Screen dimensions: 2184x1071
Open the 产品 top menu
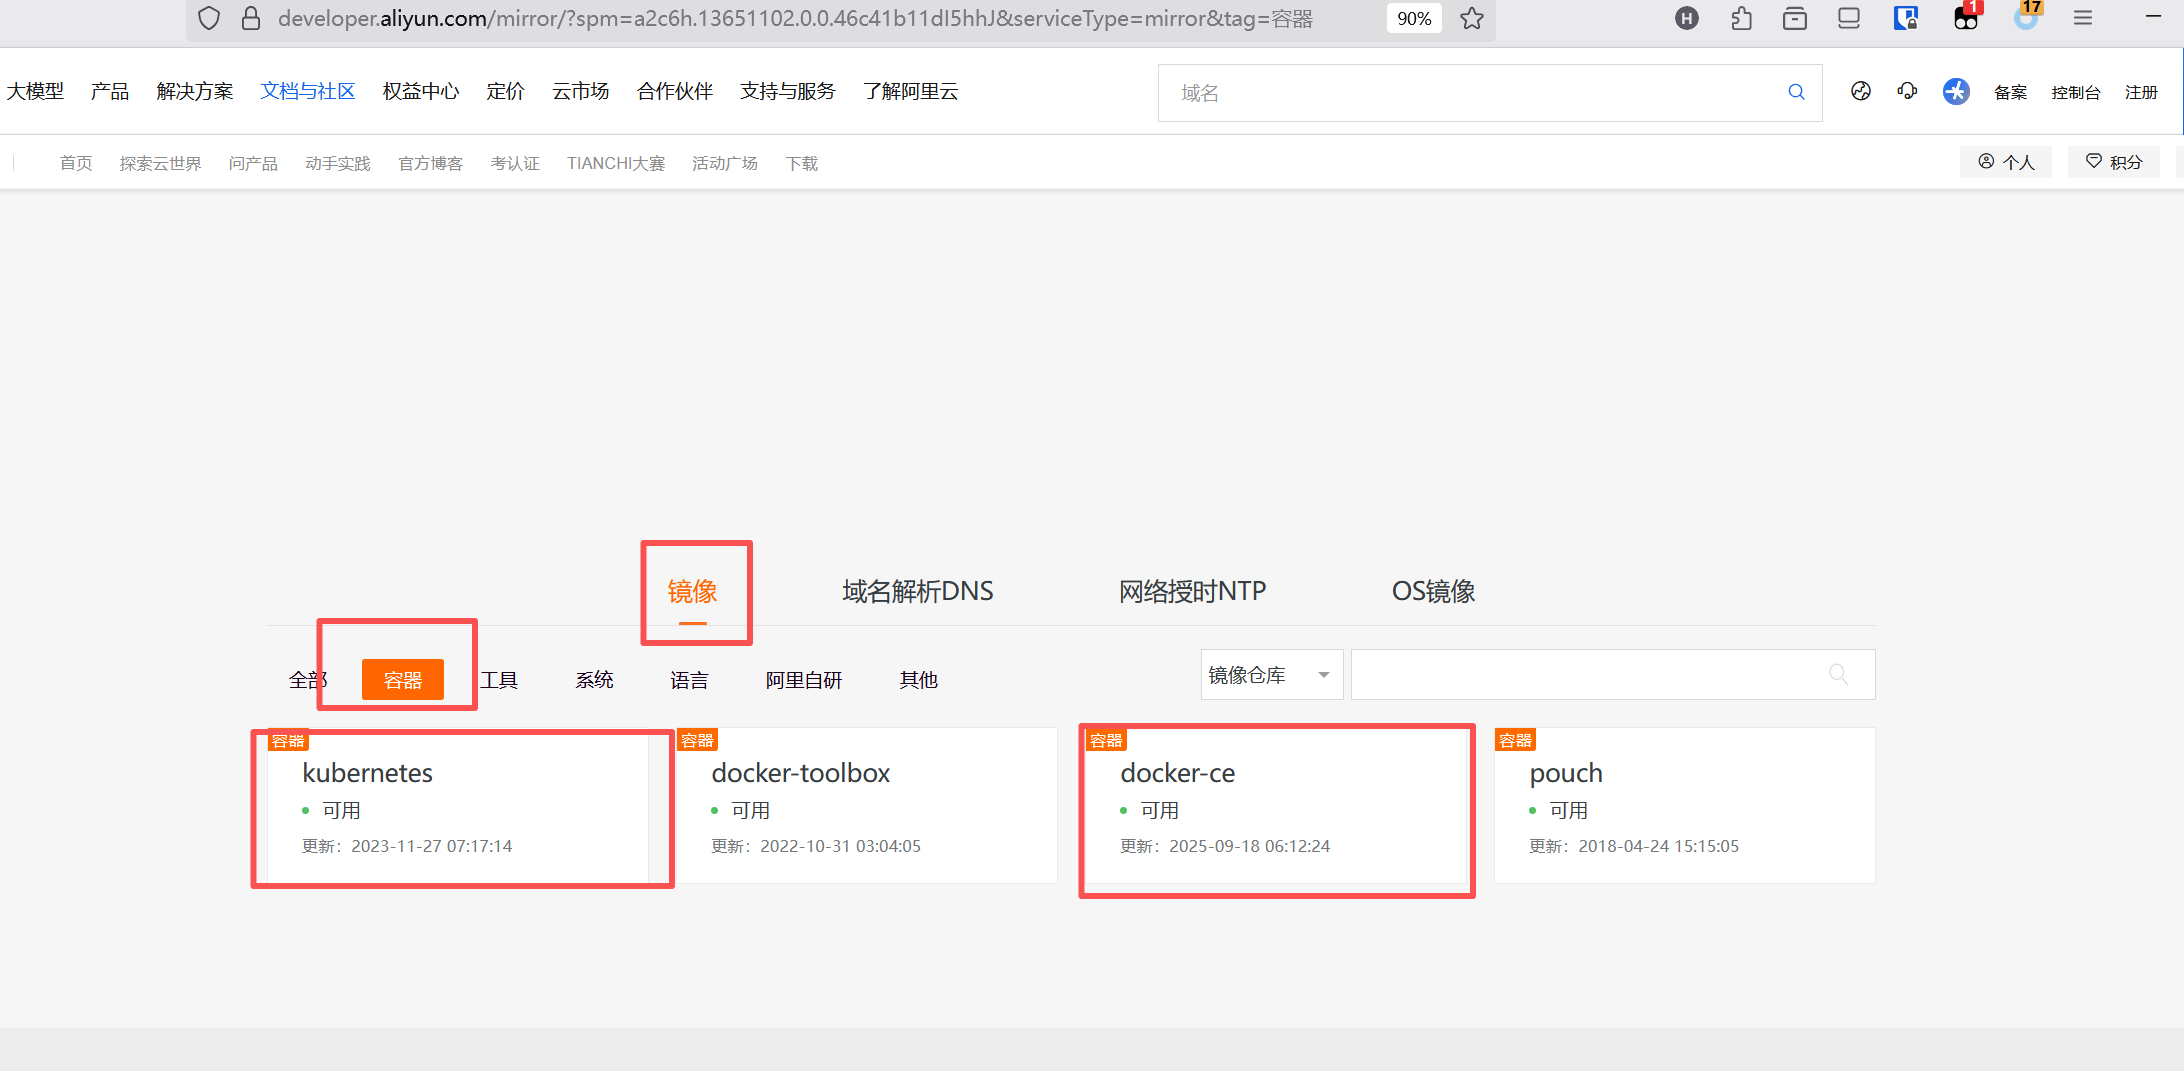[x=110, y=91]
